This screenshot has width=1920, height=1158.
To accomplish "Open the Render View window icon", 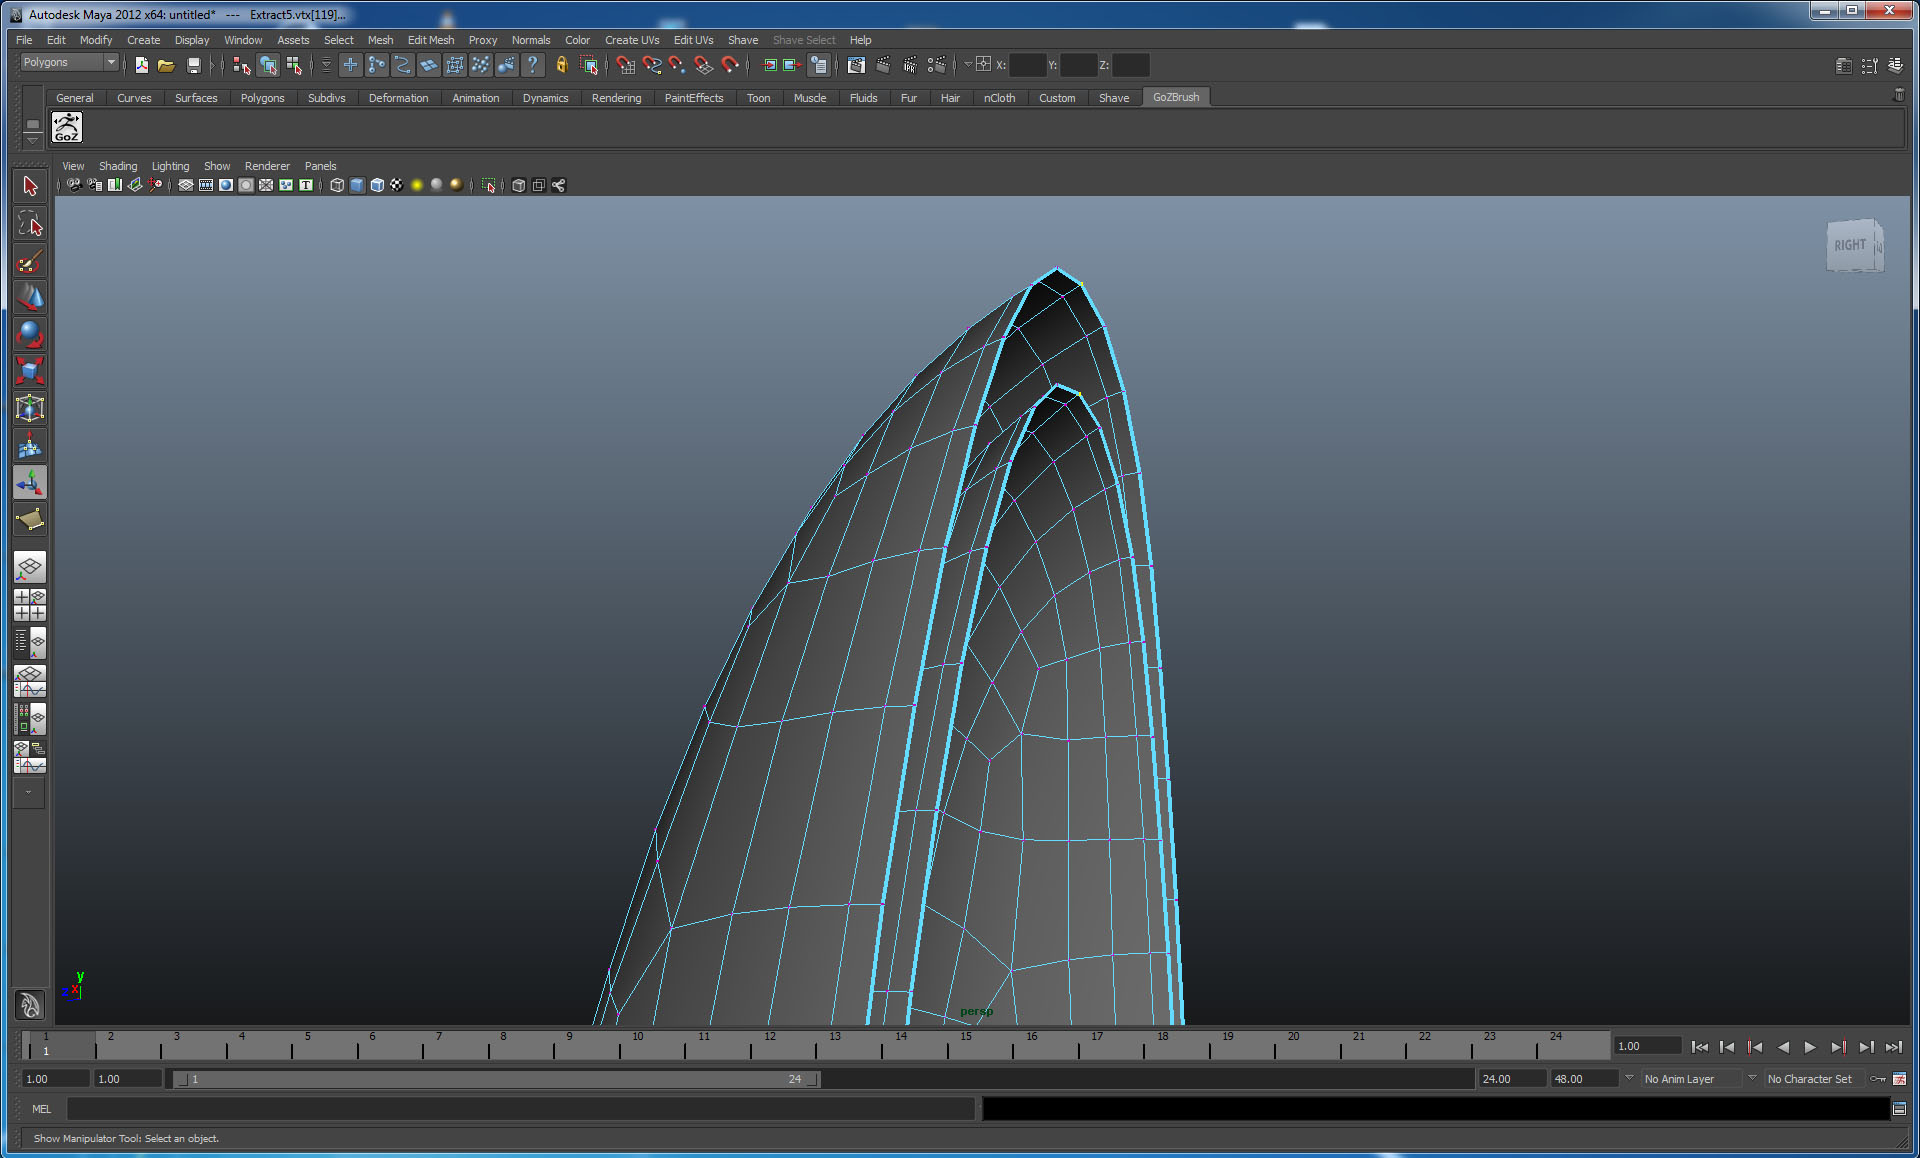I will point(856,65).
